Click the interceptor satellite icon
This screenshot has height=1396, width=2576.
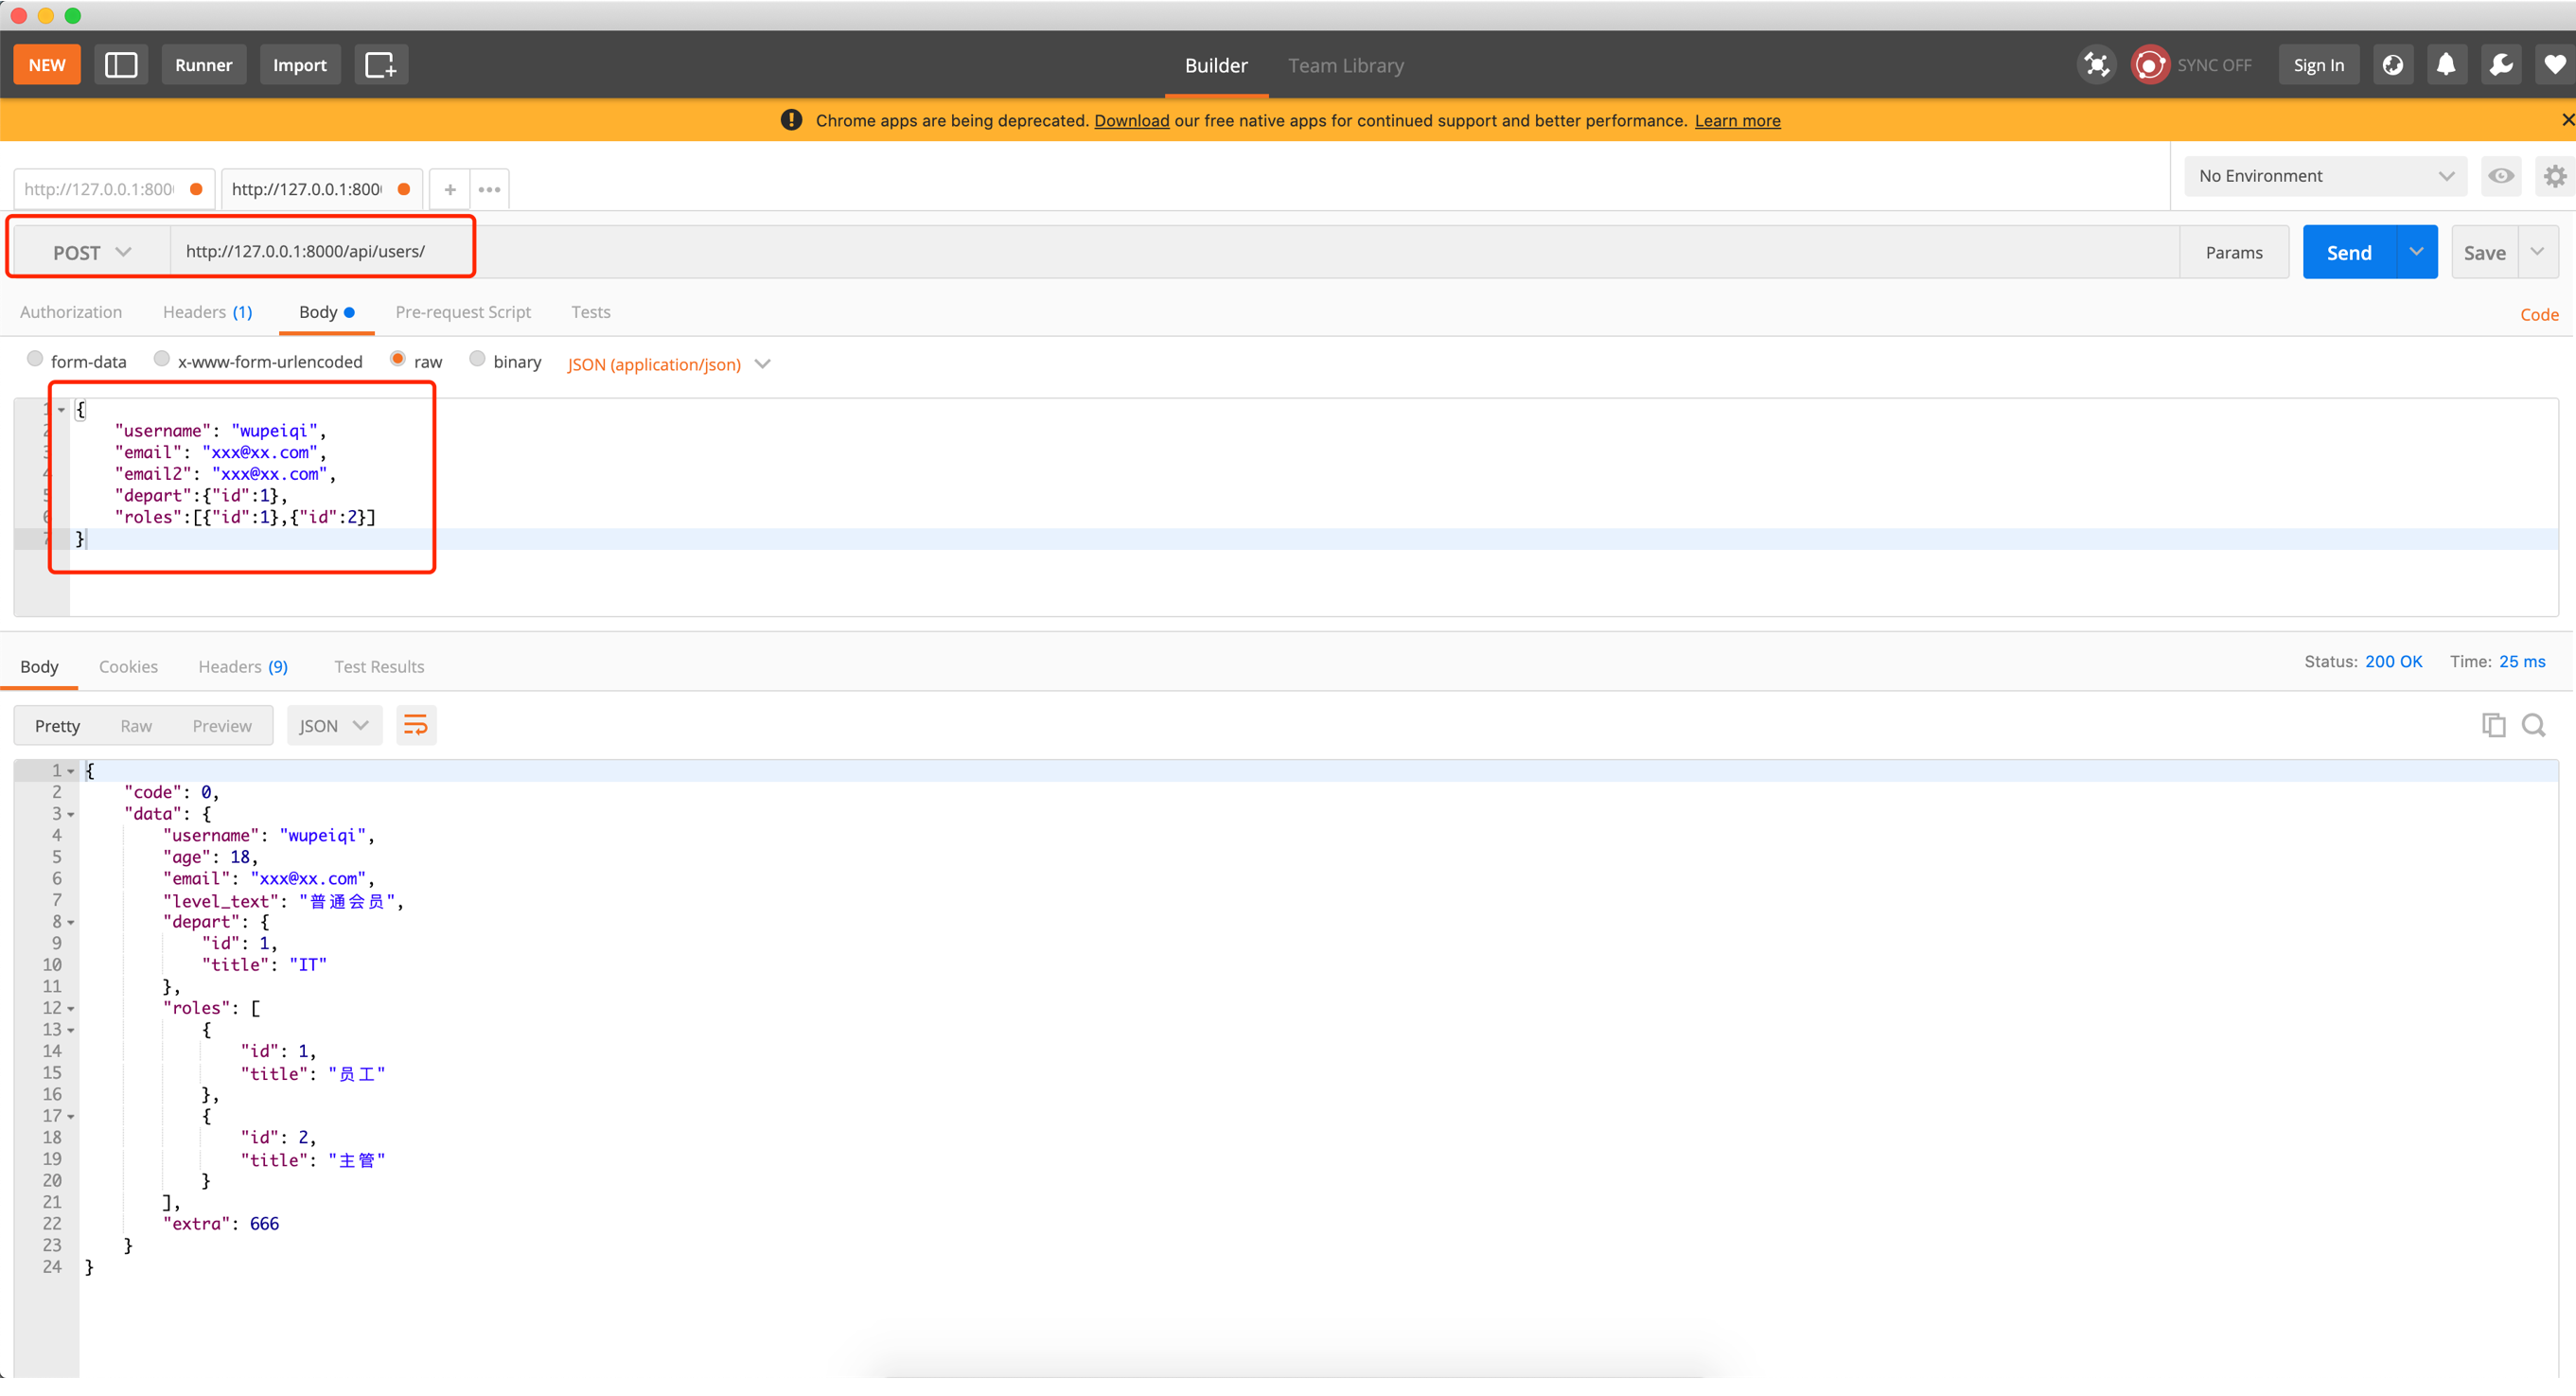pyautogui.click(x=2096, y=65)
